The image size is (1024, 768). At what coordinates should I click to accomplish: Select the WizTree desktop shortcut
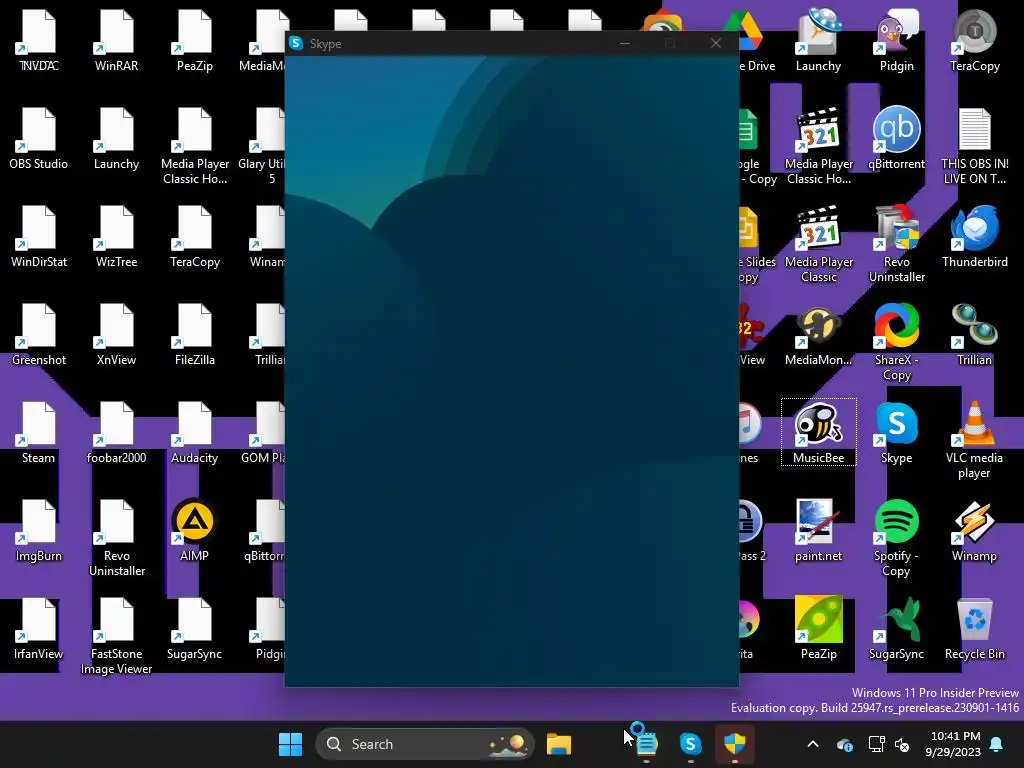(116, 236)
